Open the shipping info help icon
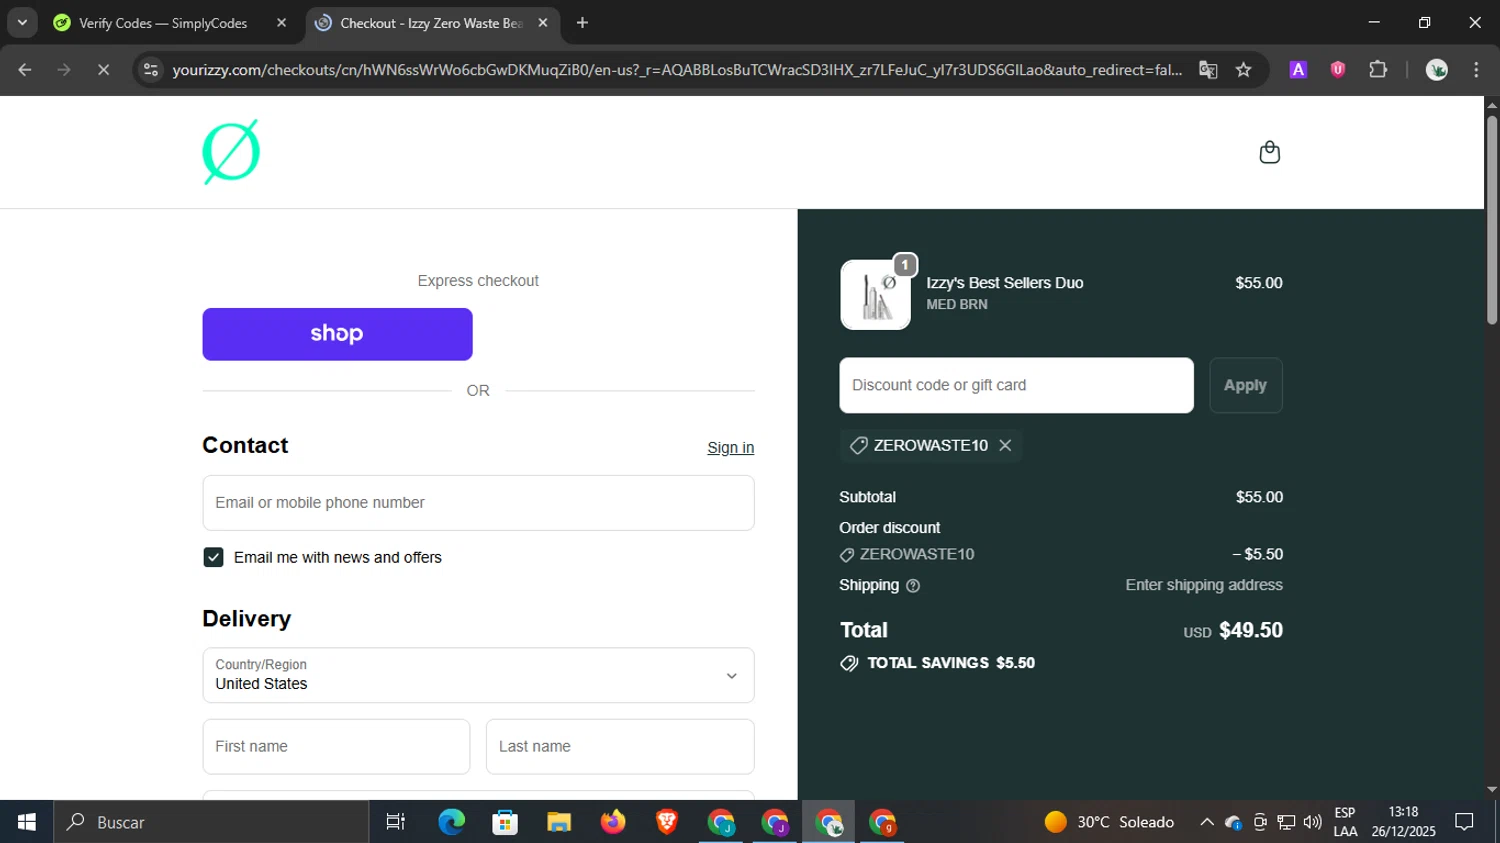This screenshot has width=1500, height=843. click(x=912, y=586)
